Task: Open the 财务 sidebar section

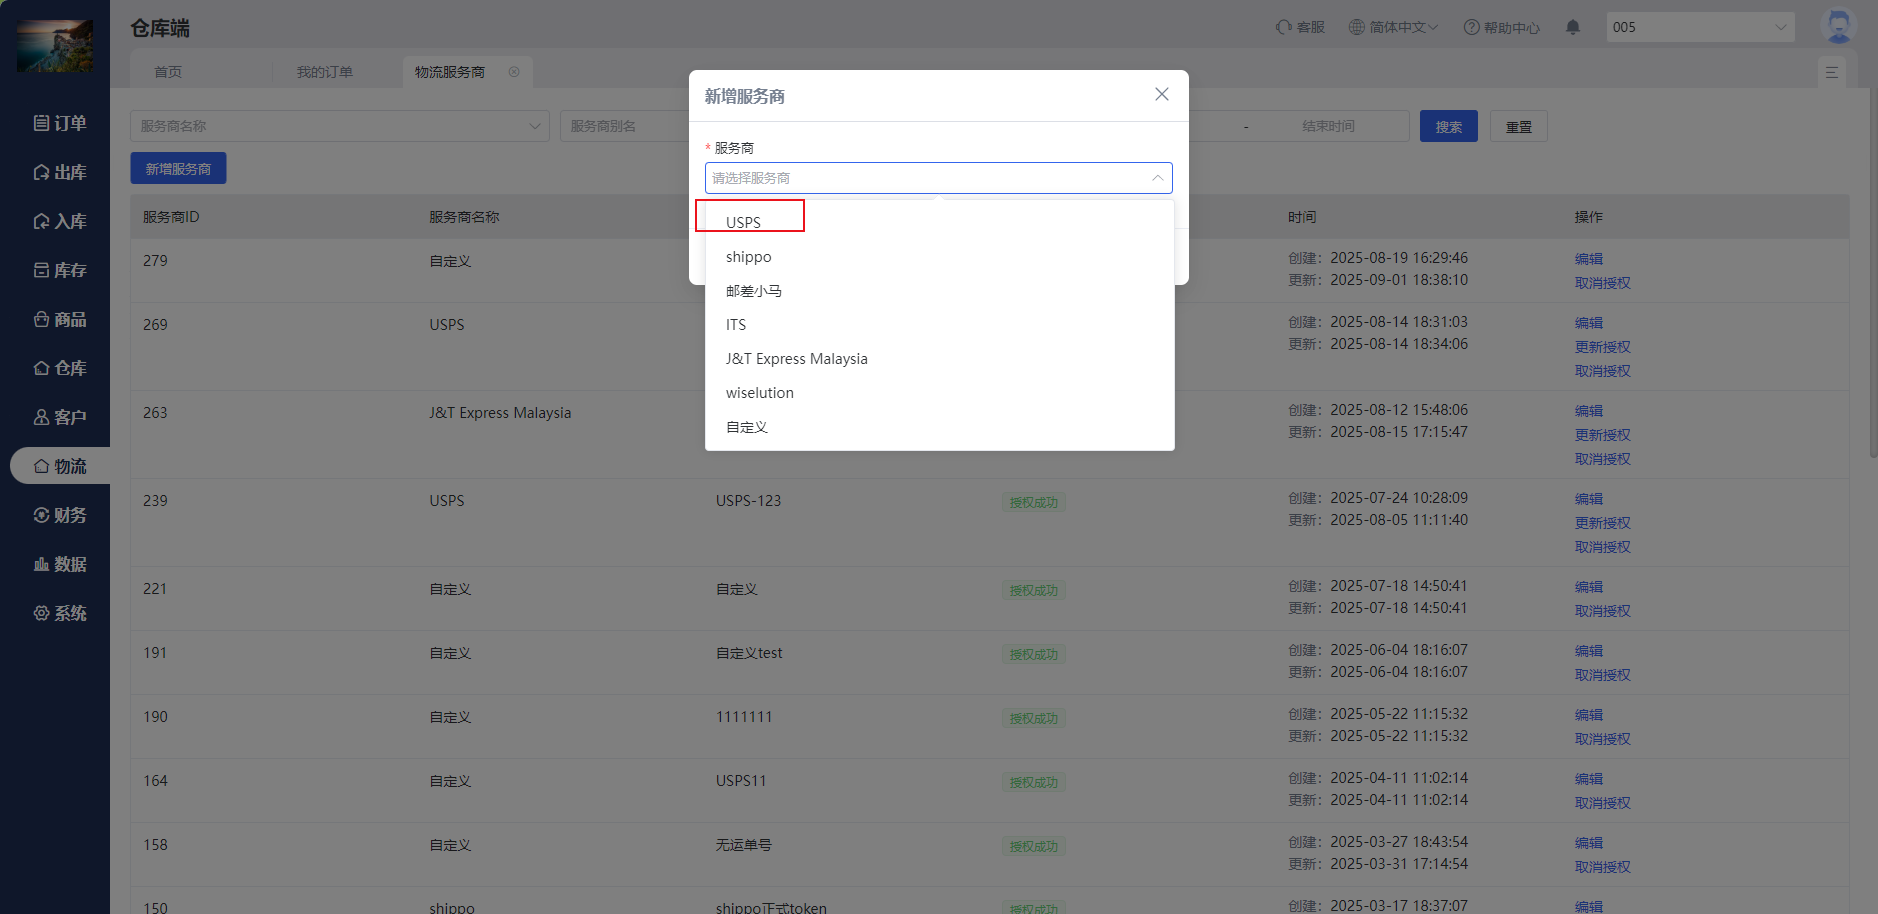Action: (60, 515)
